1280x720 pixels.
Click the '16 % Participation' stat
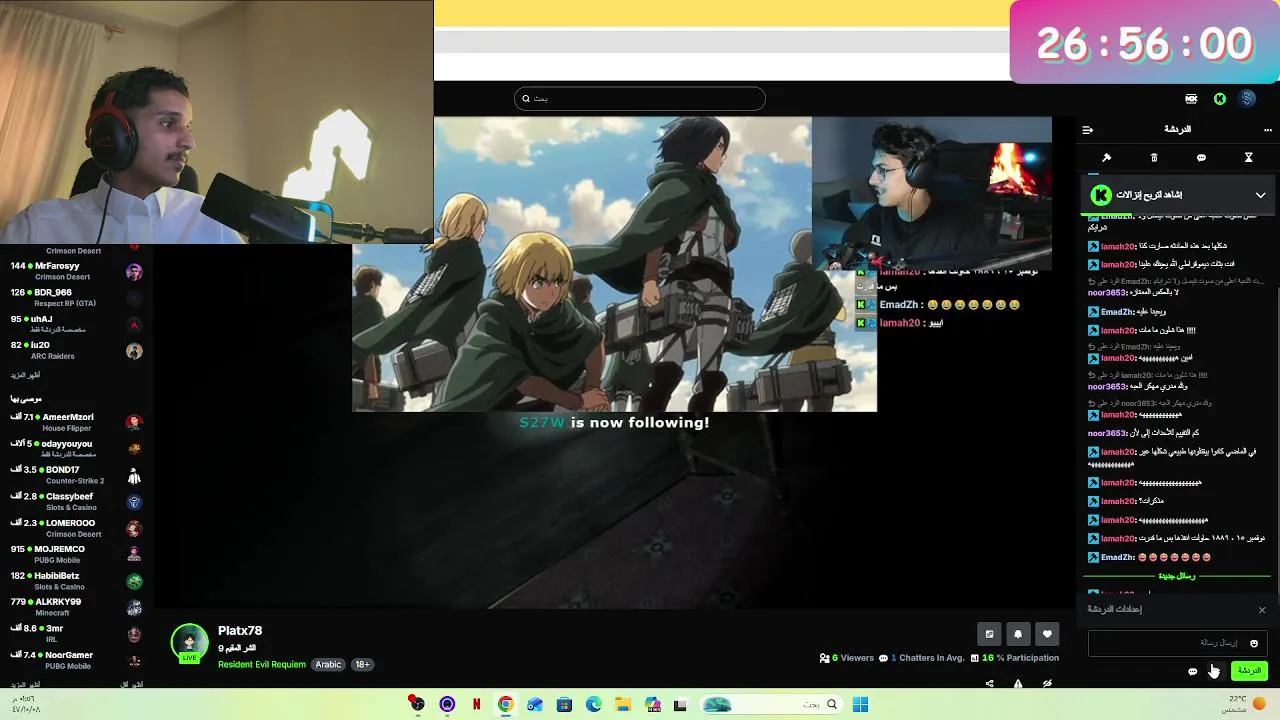[1015, 658]
